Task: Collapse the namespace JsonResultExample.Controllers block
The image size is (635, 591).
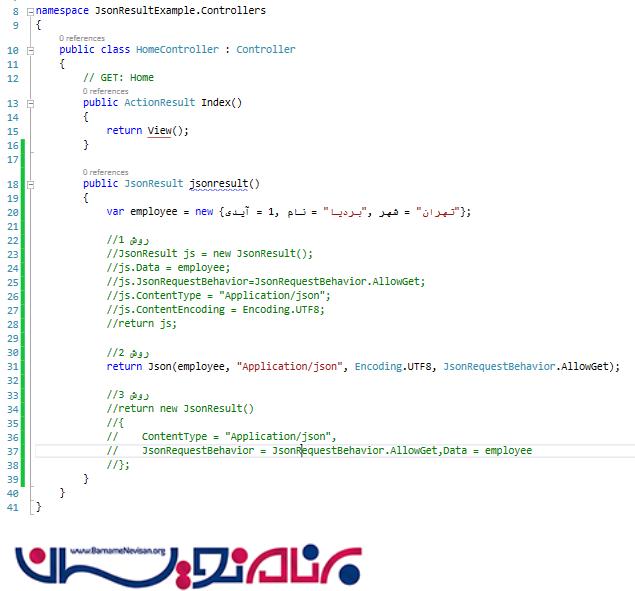Action: coord(30,12)
